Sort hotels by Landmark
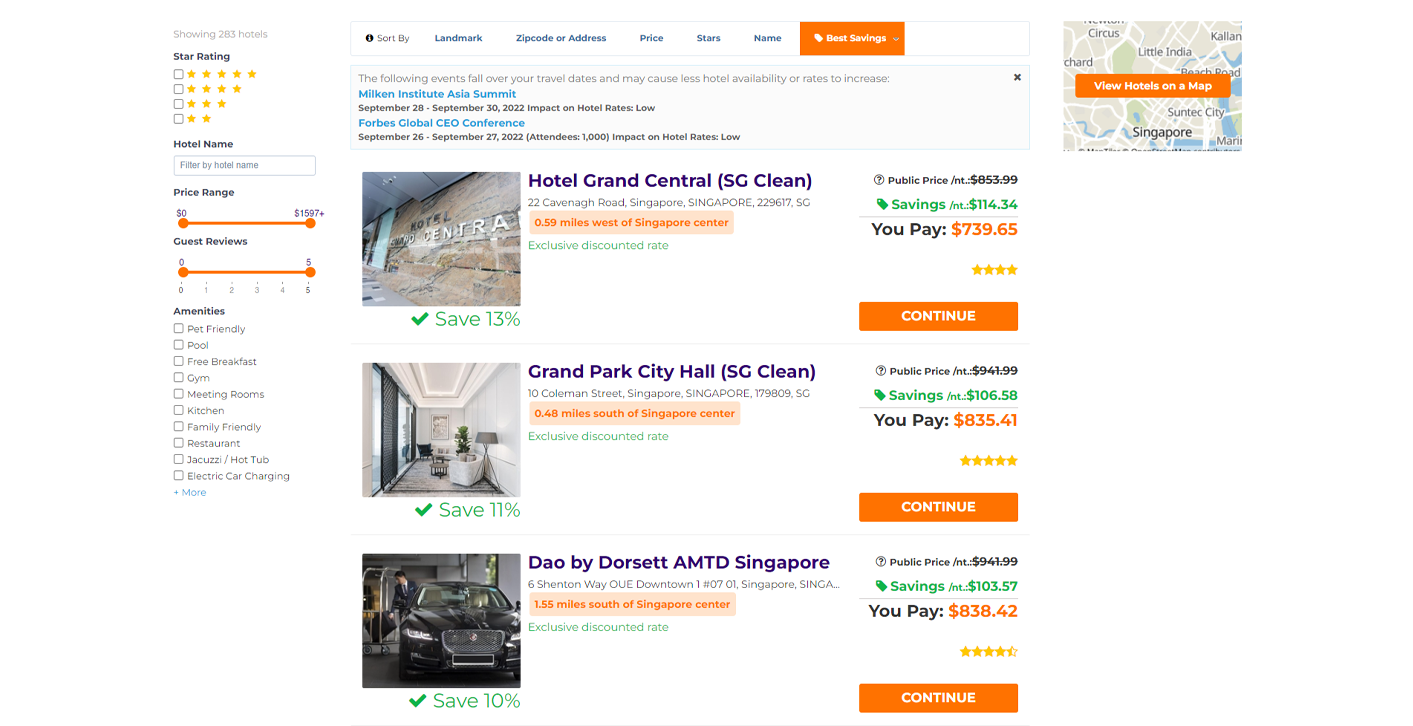Screen dimensions: 1413x726 [x=458, y=38]
